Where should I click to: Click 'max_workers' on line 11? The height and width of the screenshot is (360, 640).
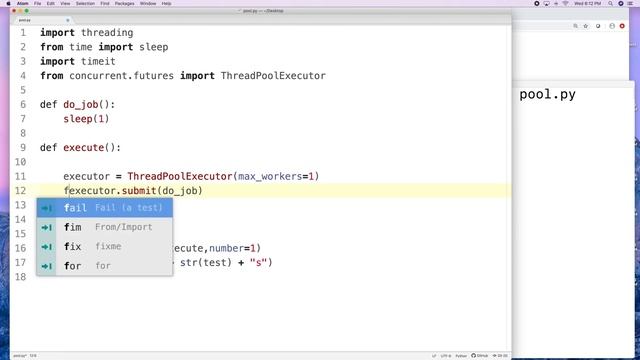point(270,176)
